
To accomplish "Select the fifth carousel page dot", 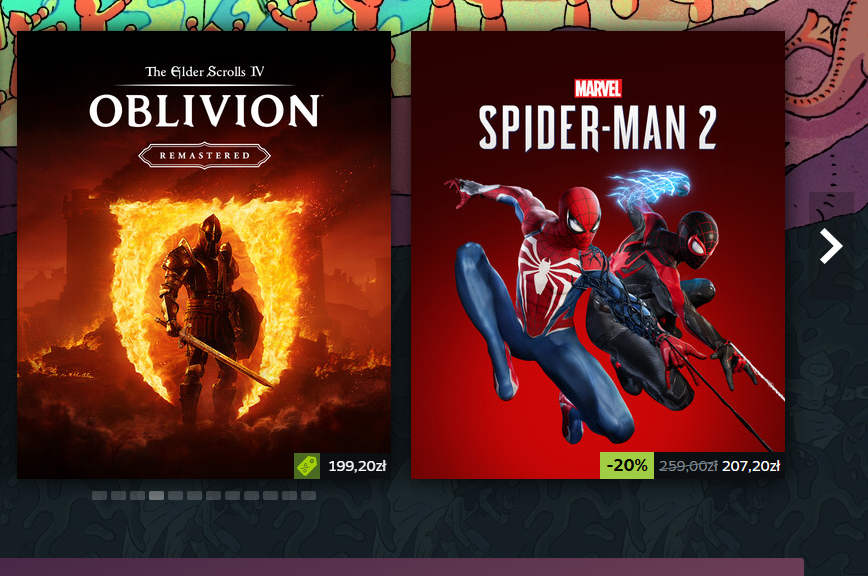I will click(x=175, y=495).
